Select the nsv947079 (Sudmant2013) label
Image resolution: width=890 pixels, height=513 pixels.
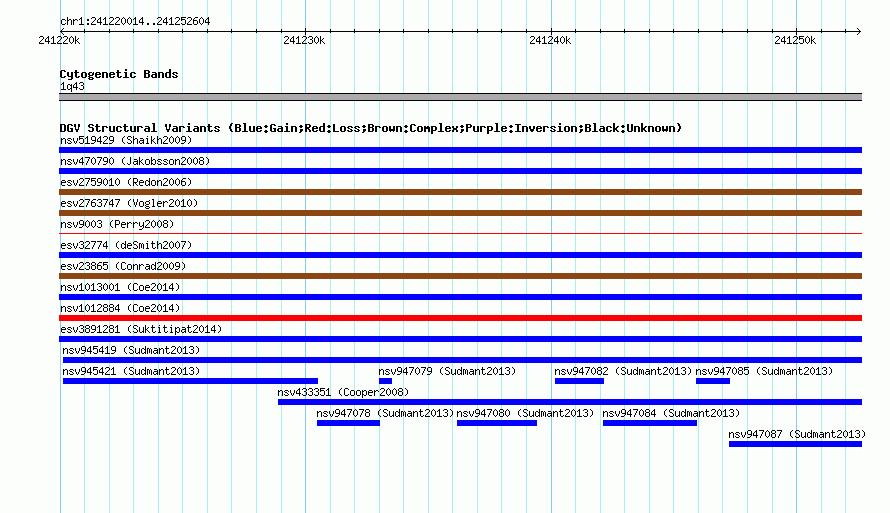click(447, 371)
